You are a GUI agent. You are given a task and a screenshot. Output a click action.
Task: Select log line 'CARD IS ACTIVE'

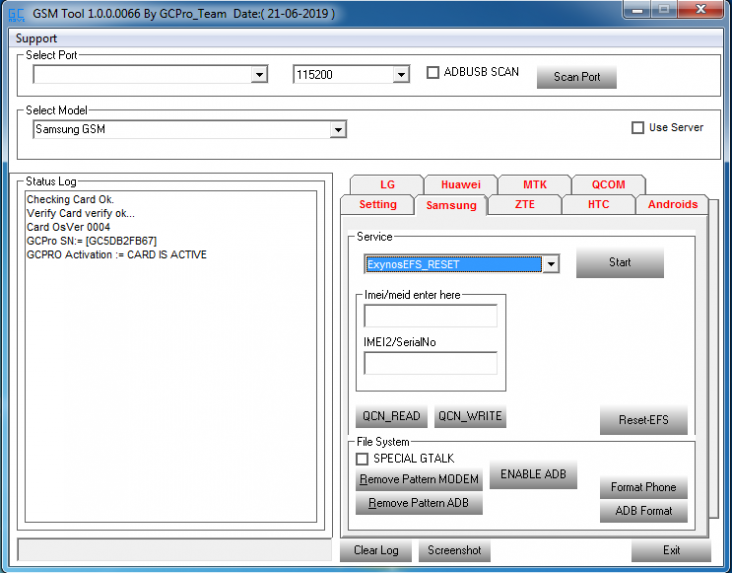pyautogui.click(x=117, y=255)
